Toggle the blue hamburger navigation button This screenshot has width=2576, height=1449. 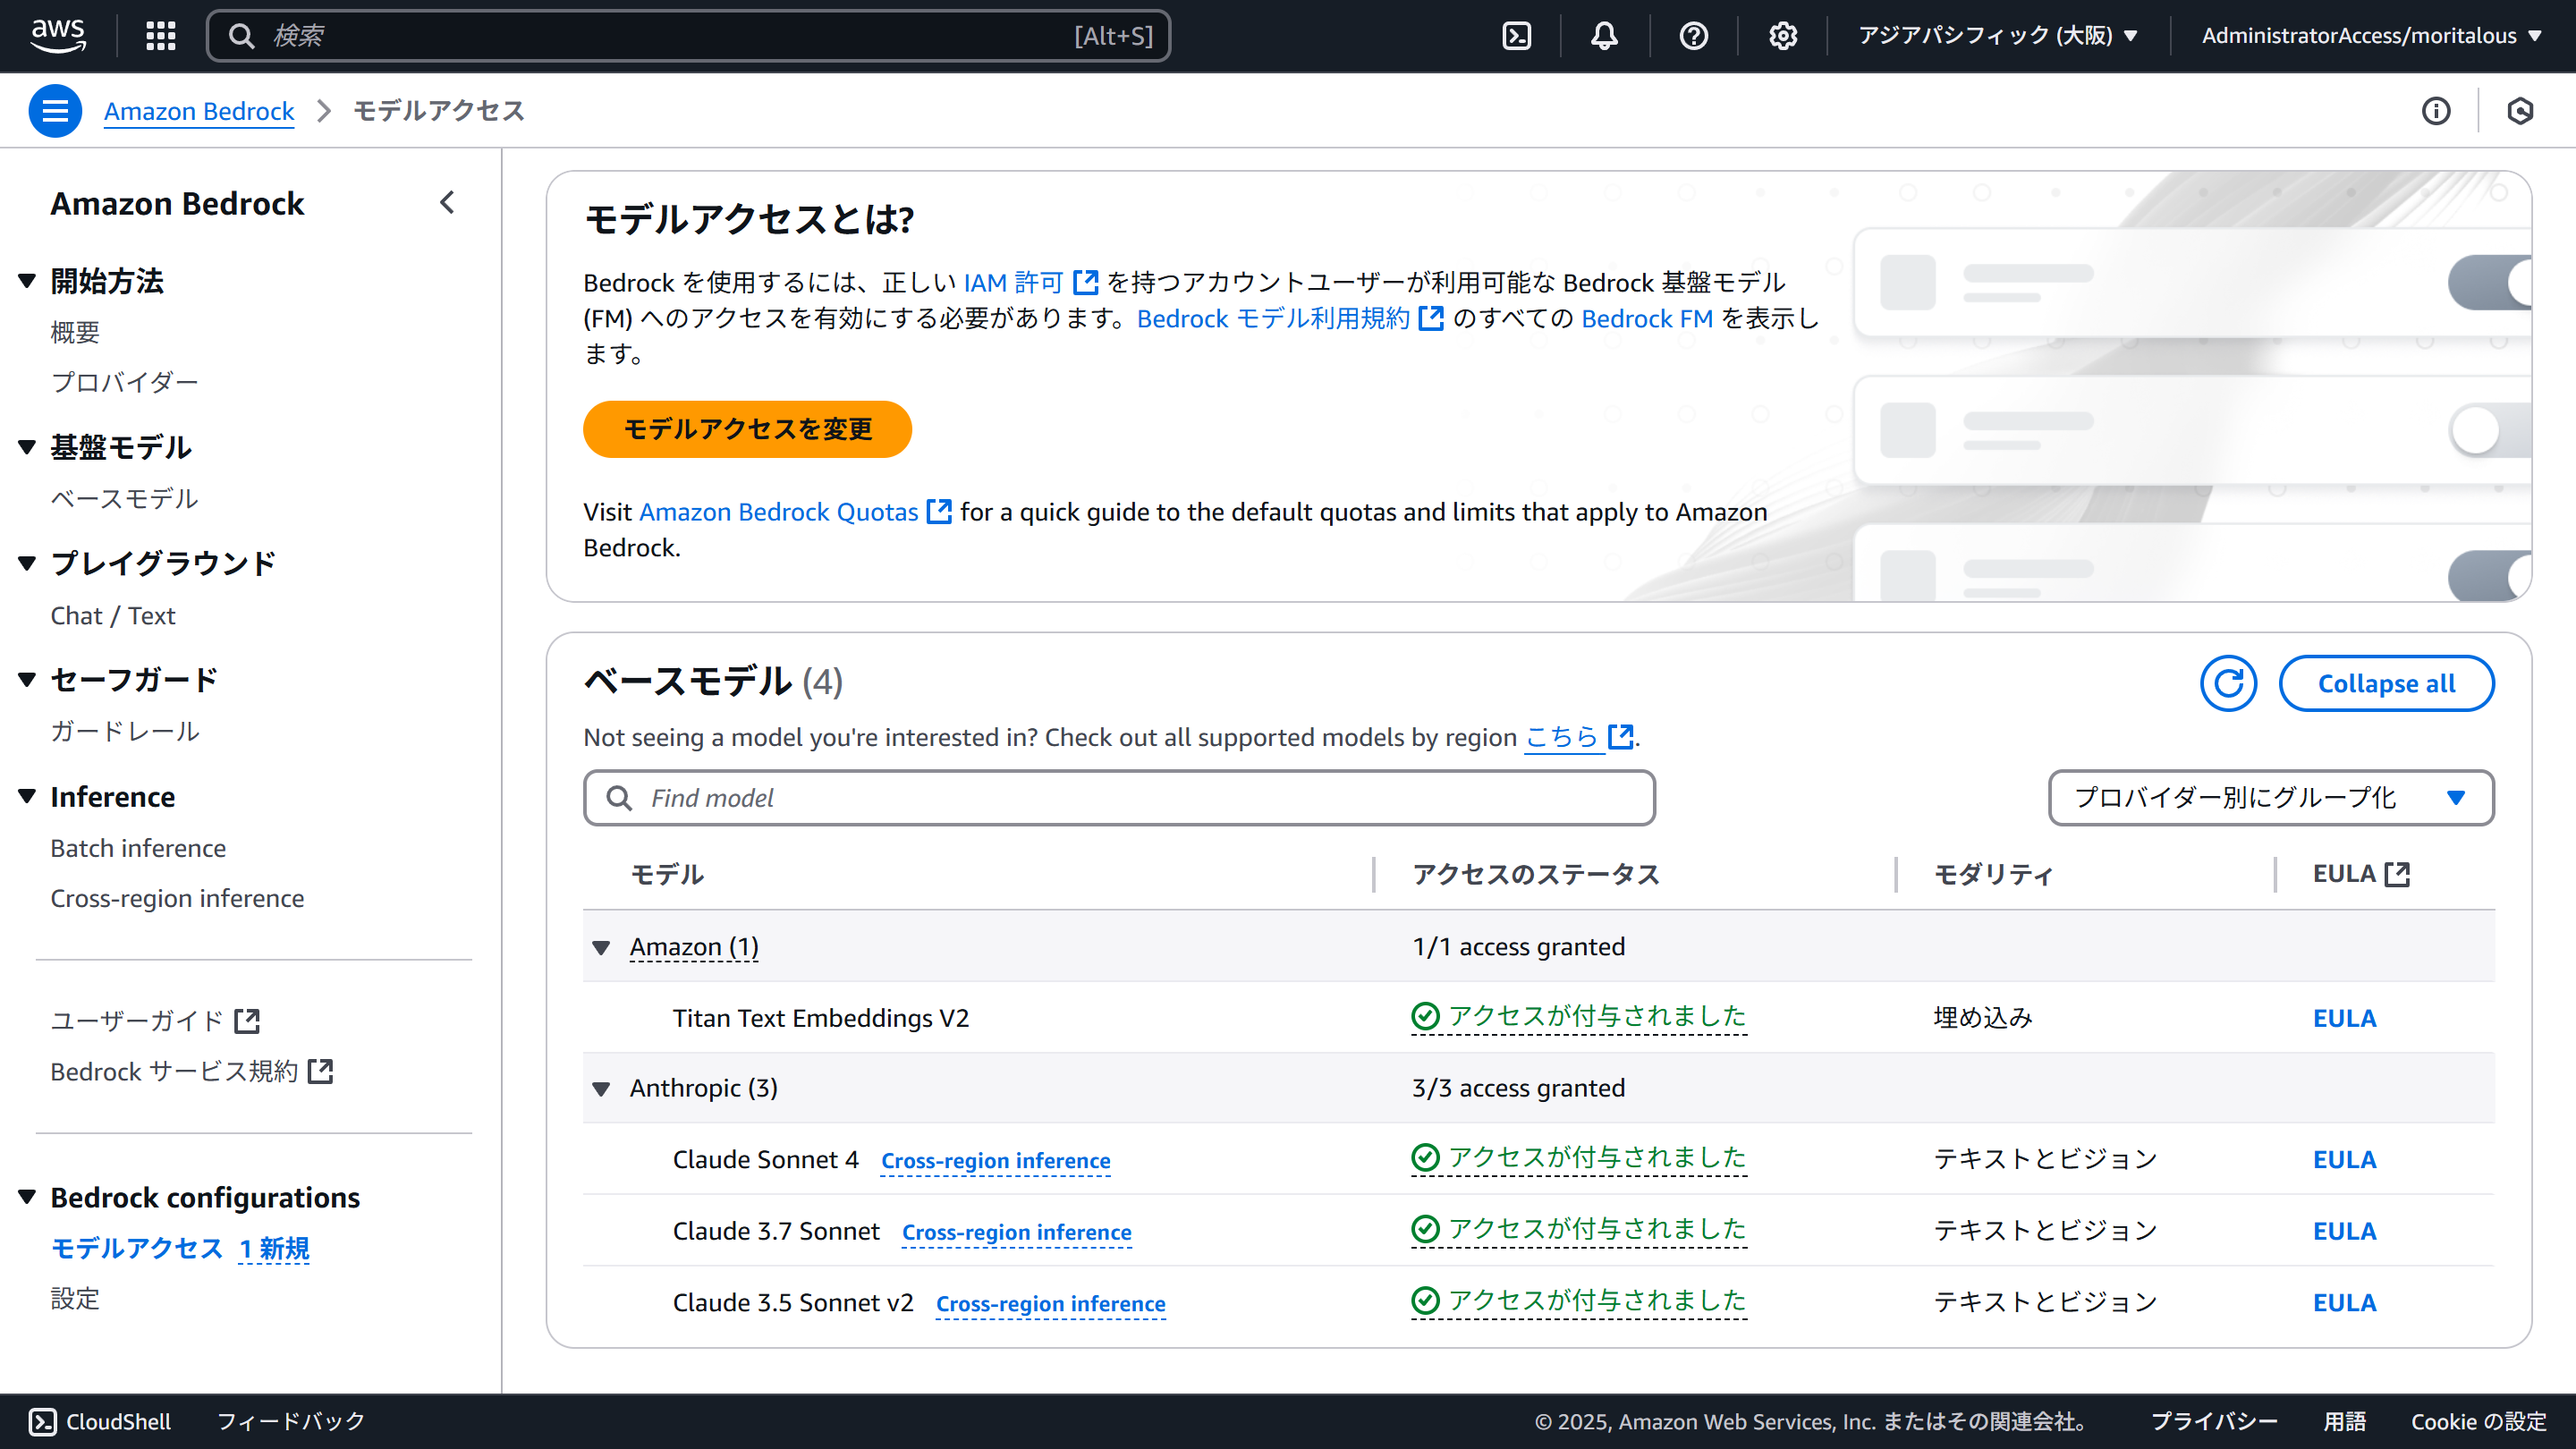pos(55,111)
